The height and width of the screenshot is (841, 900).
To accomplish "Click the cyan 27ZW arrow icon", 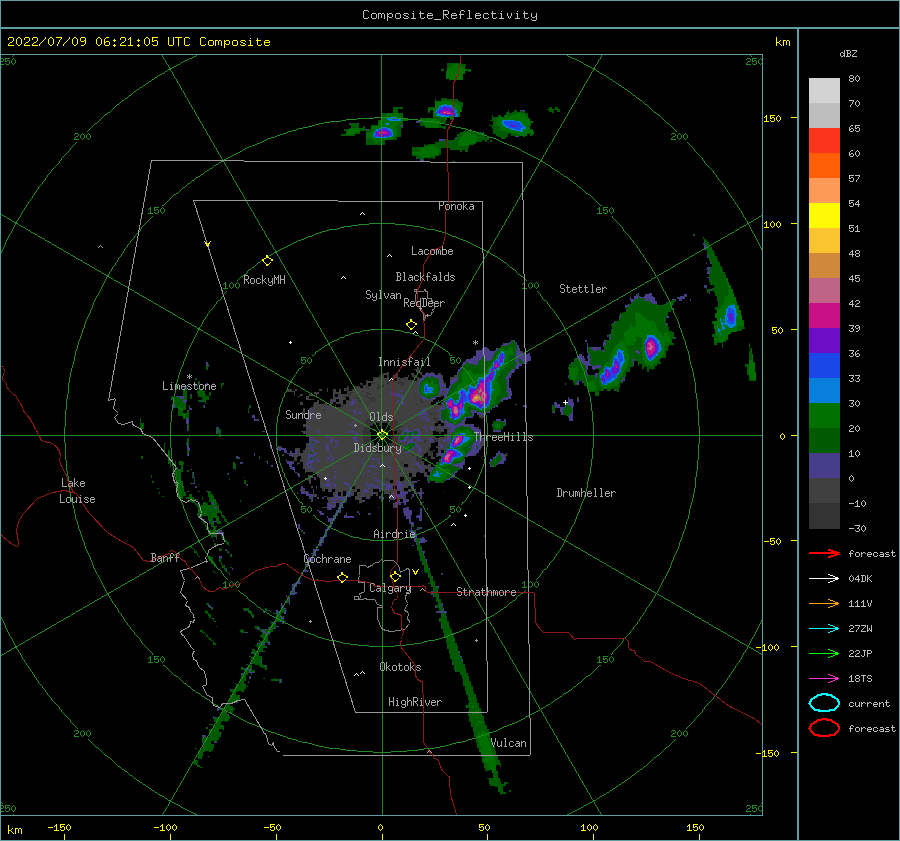I will pos(824,629).
